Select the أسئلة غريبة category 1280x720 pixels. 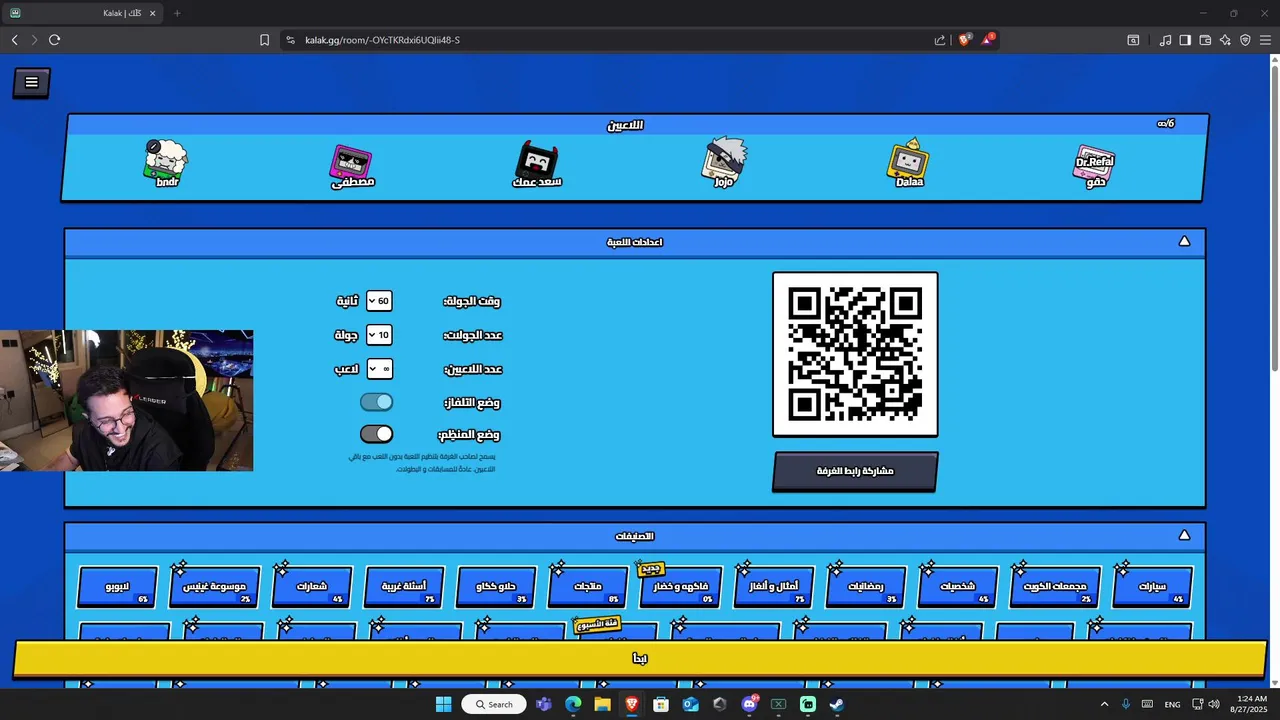point(405,587)
